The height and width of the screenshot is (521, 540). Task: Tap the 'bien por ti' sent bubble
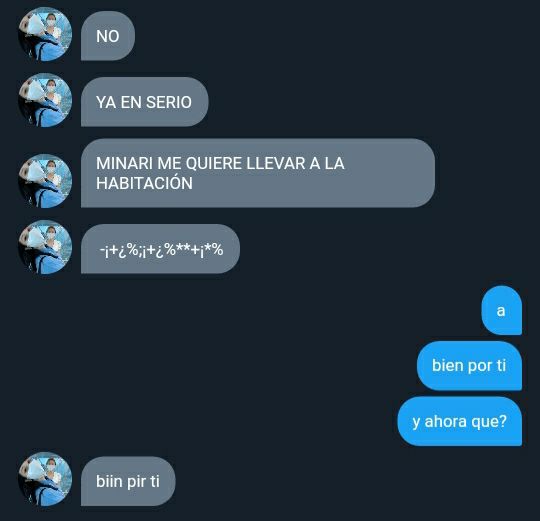pyautogui.click(x=469, y=366)
